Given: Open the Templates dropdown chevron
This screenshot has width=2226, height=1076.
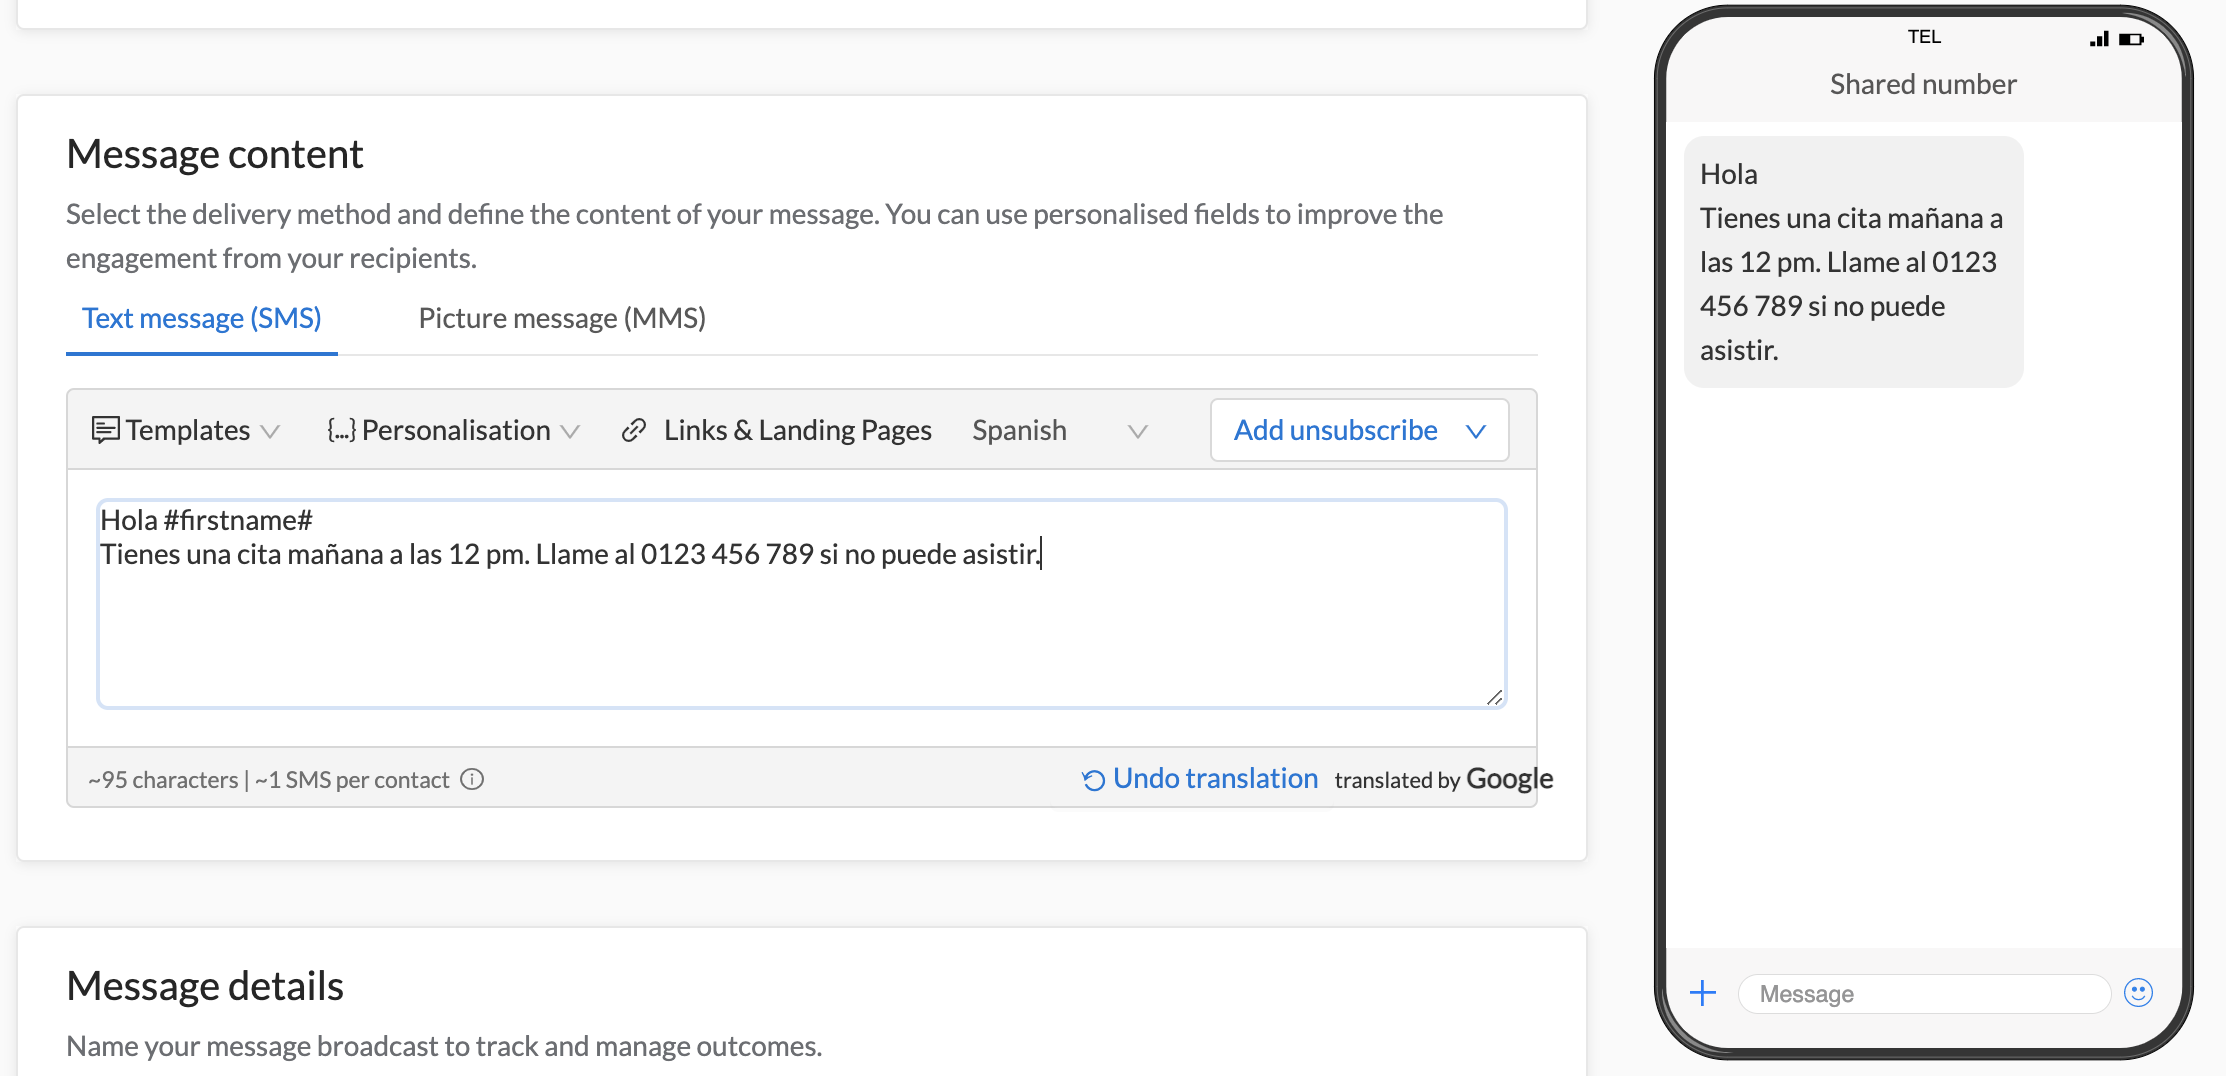Looking at the screenshot, I should coord(270,432).
